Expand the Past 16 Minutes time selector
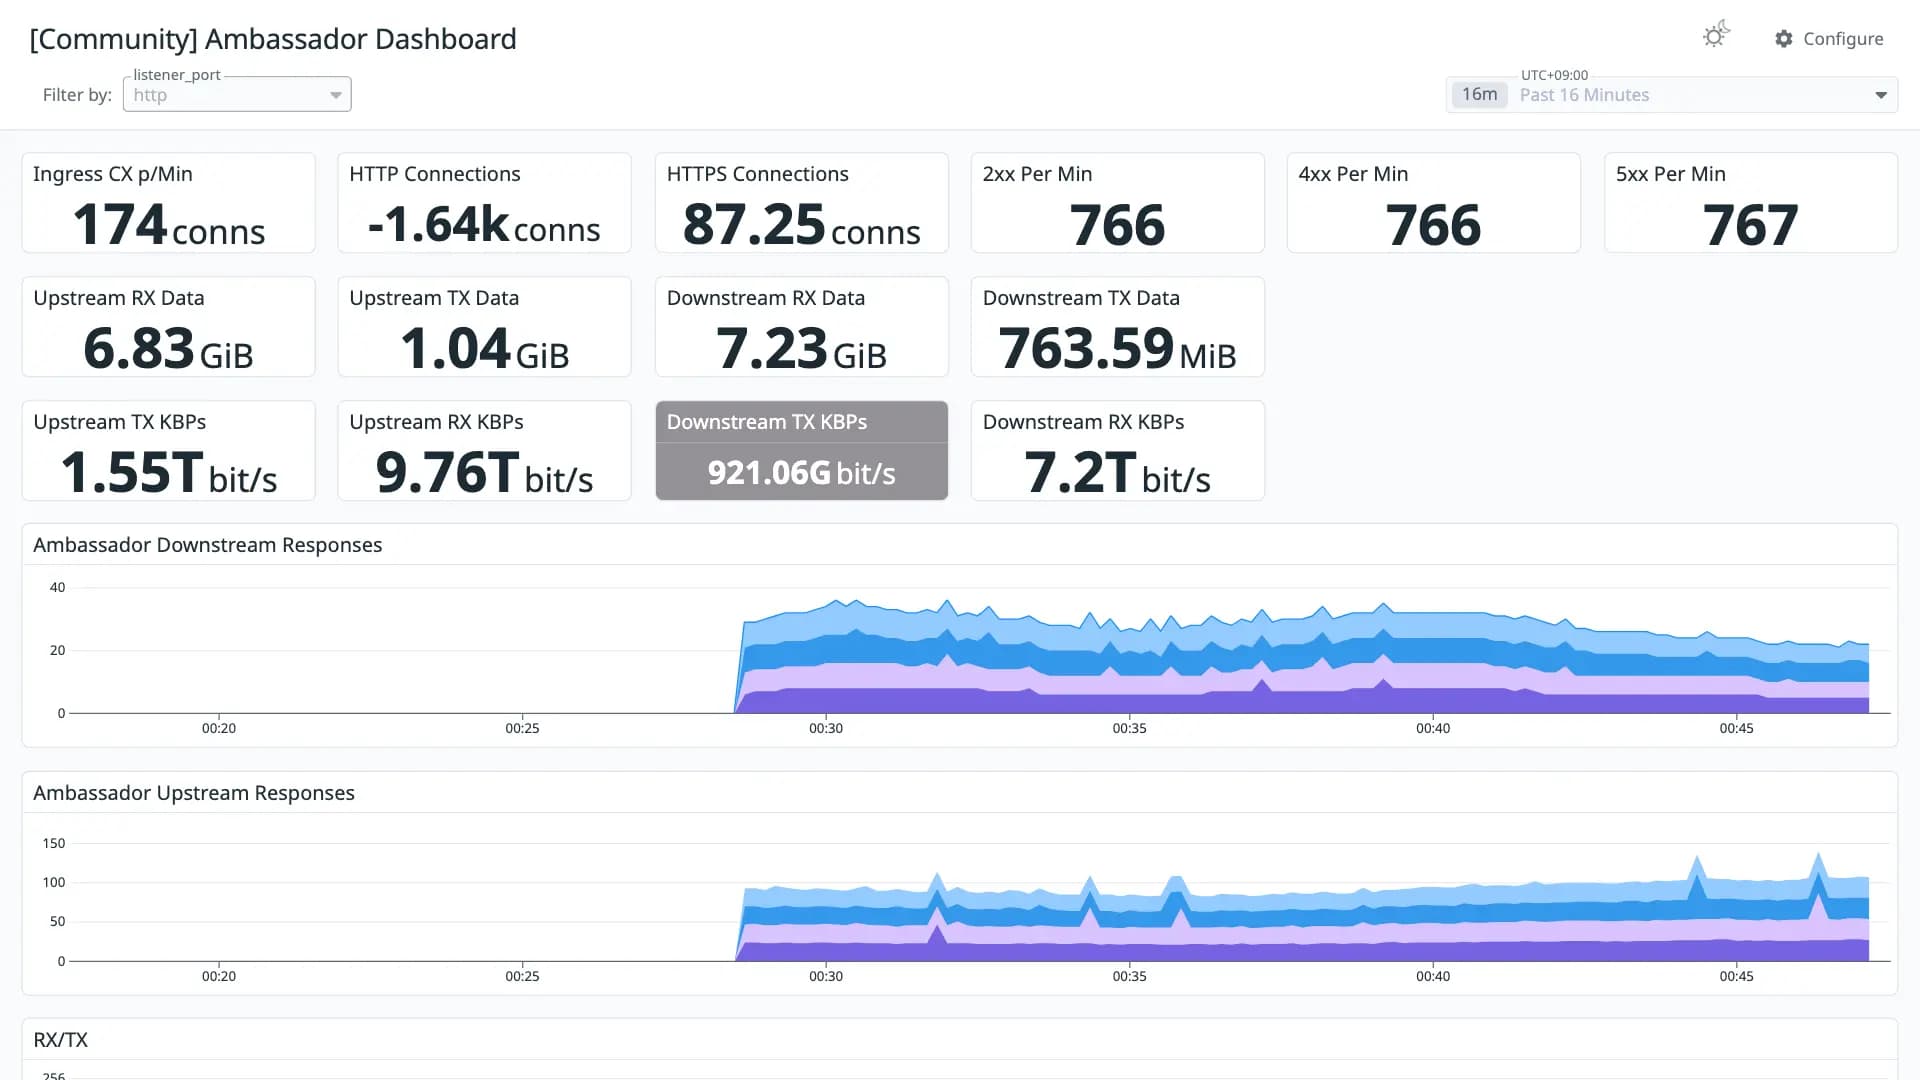The width and height of the screenshot is (1920, 1080). pyautogui.click(x=1881, y=95)
